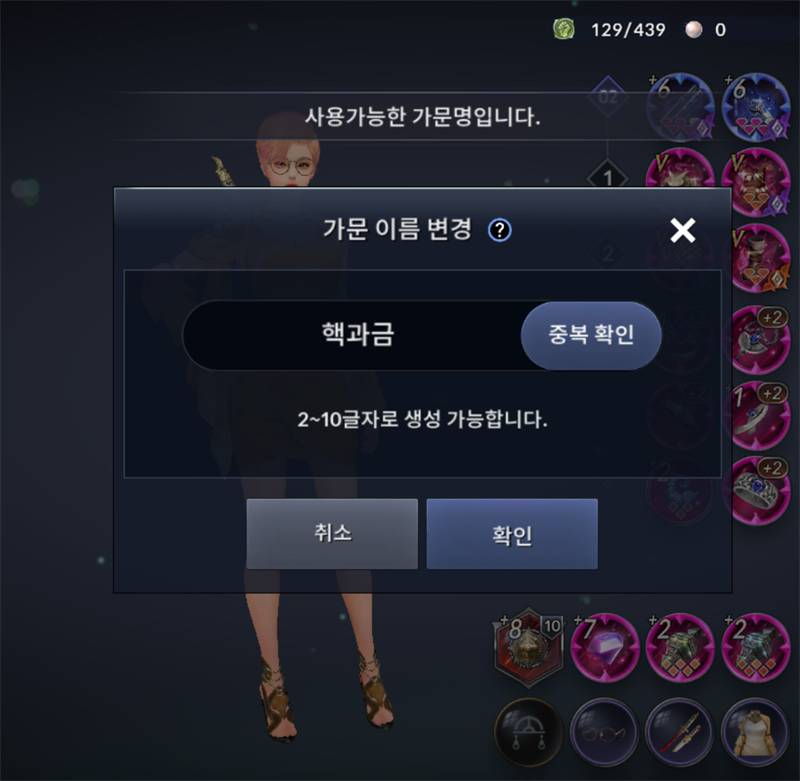The height and width of the screenshot is (781, 800).
Task: Select the rightmost +2 boots equipment slot
Action: coord(755,648)
